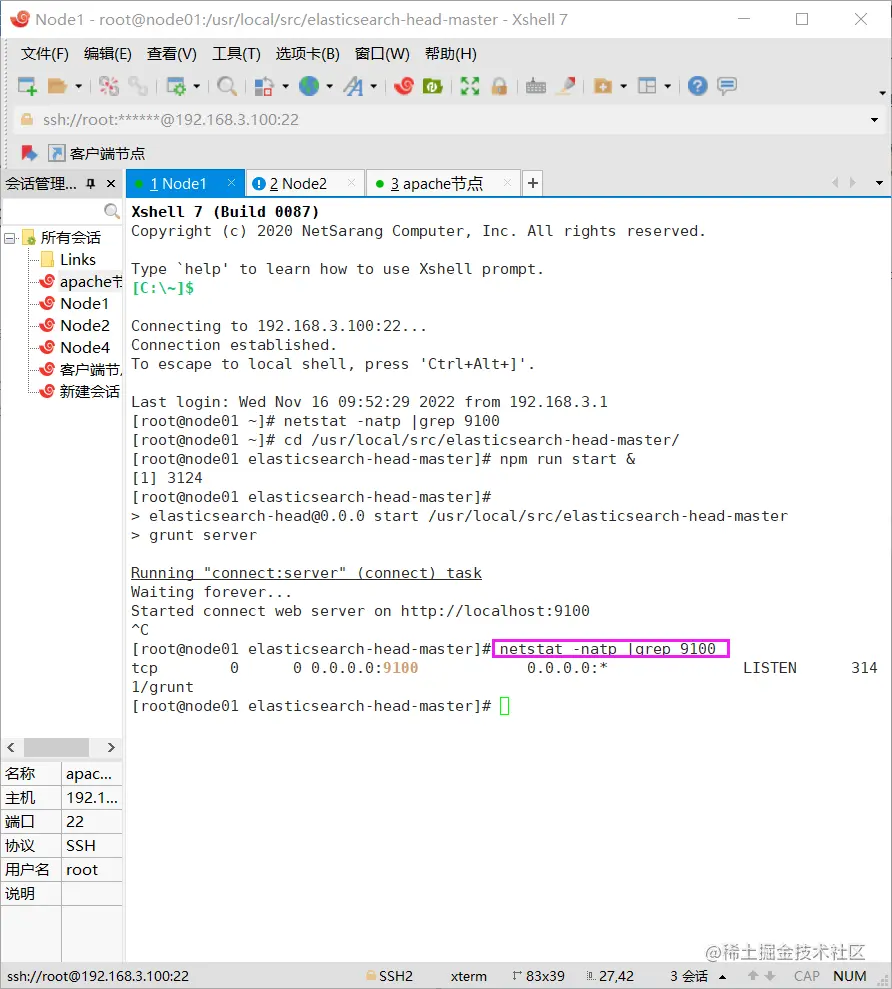Click the Disconnect toolbar icon
Viewport: 892px width, 989px height.
(x=109, y=86)
